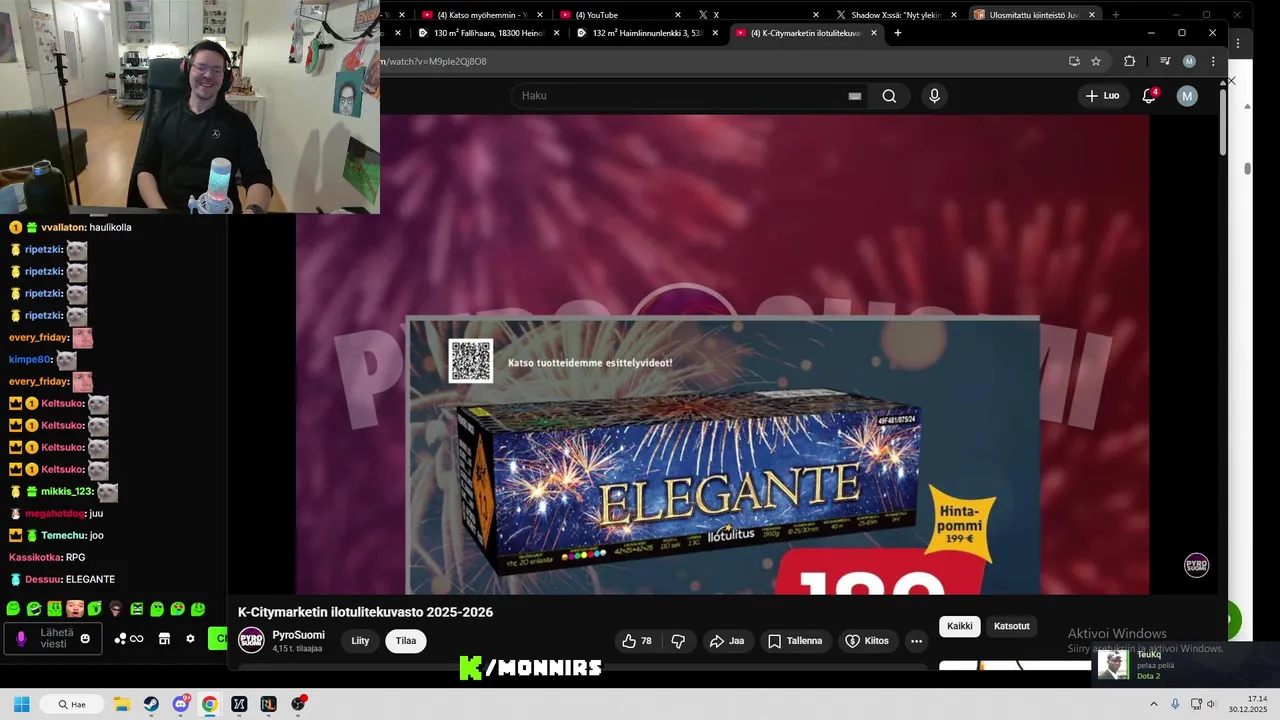Show hidden system tray icons
The width and height of the screenshot is (1280, 720).
[x=1153, y=704]
